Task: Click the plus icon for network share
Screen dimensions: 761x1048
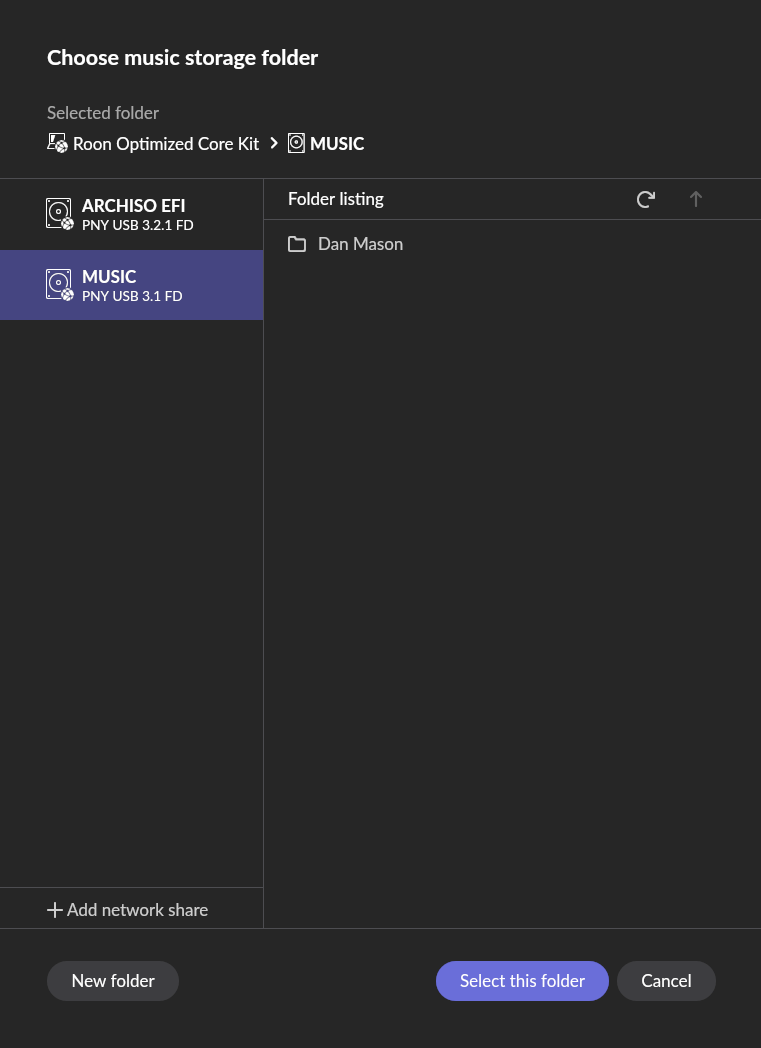Action: point(55,910)
